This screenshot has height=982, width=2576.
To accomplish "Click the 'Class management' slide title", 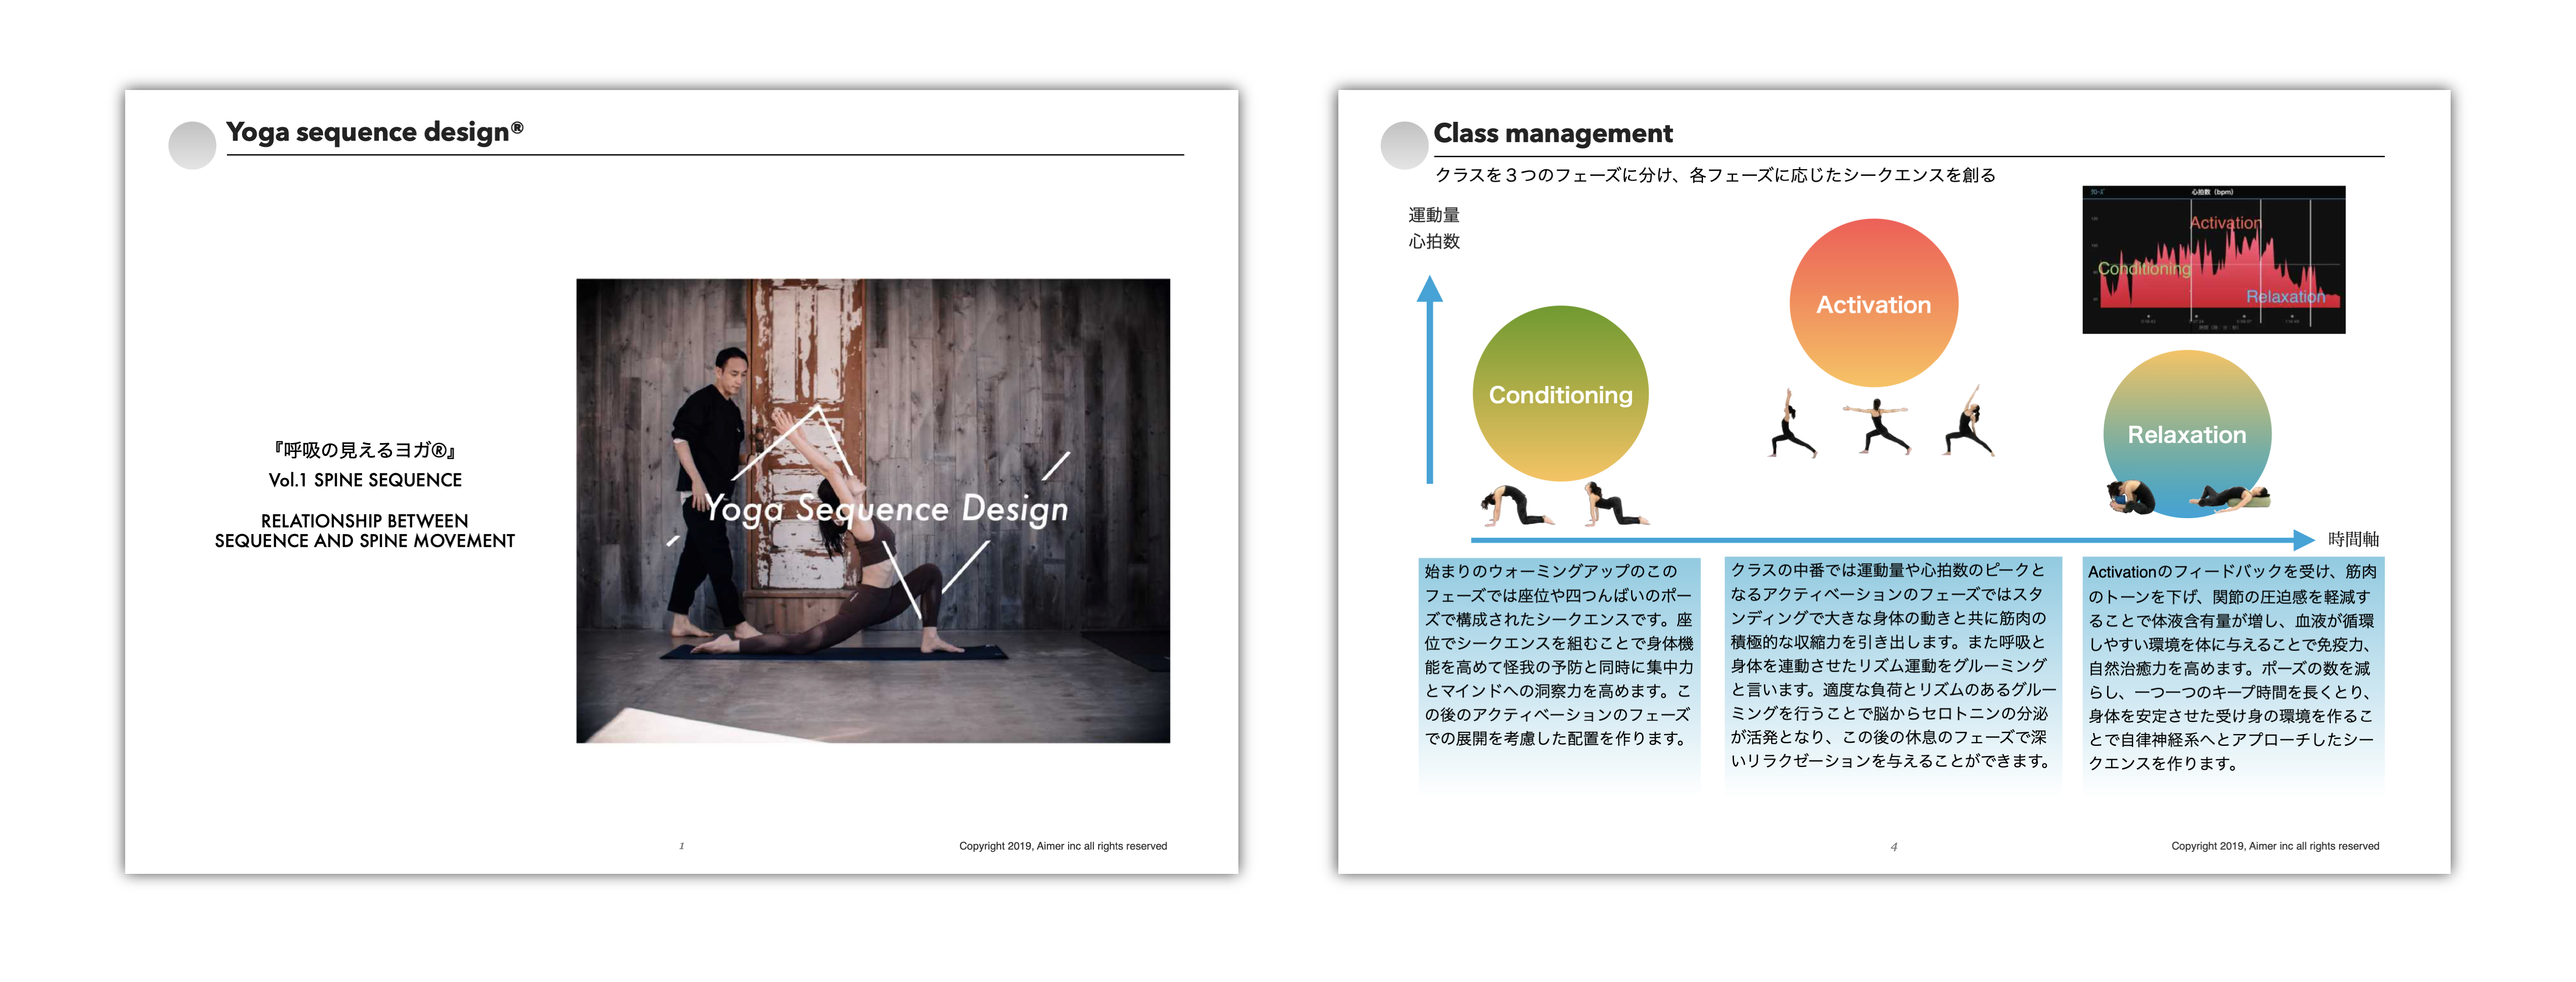I will pyautogui.click(x=1553, y=133).
